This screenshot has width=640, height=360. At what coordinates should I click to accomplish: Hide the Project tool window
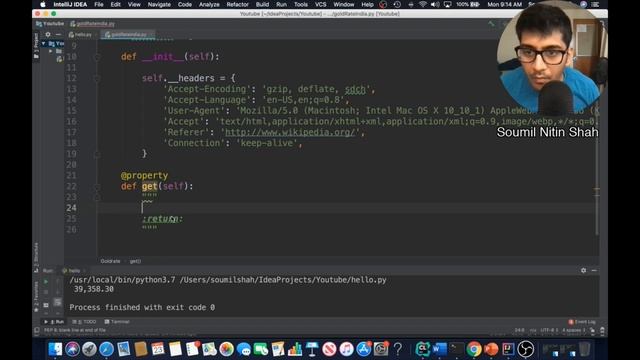click(x=58, y=35)
